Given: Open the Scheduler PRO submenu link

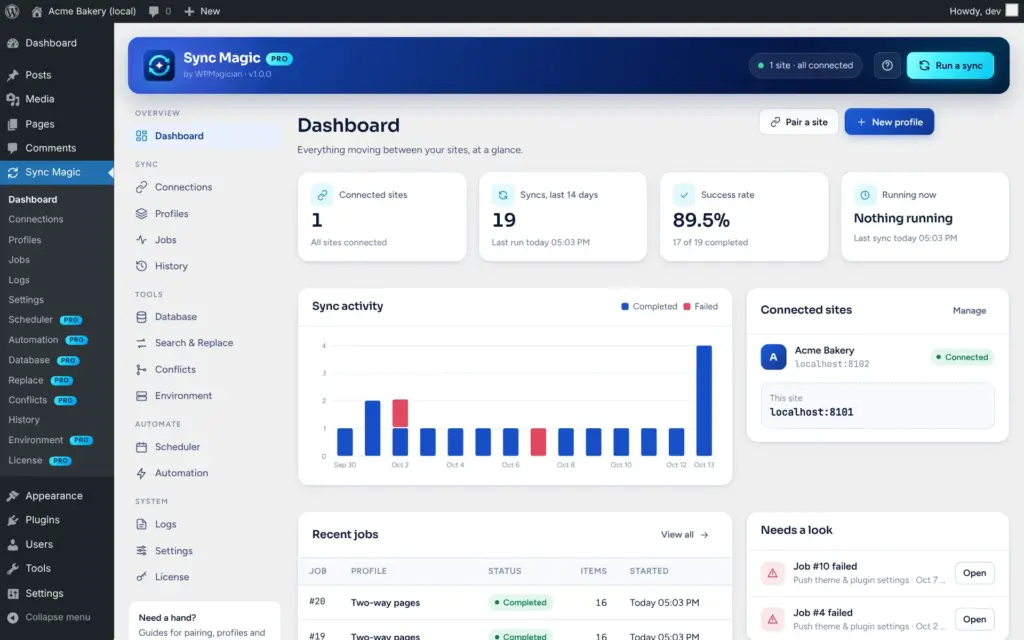Looking at the screenshot, I should click(x=44, y=320).
